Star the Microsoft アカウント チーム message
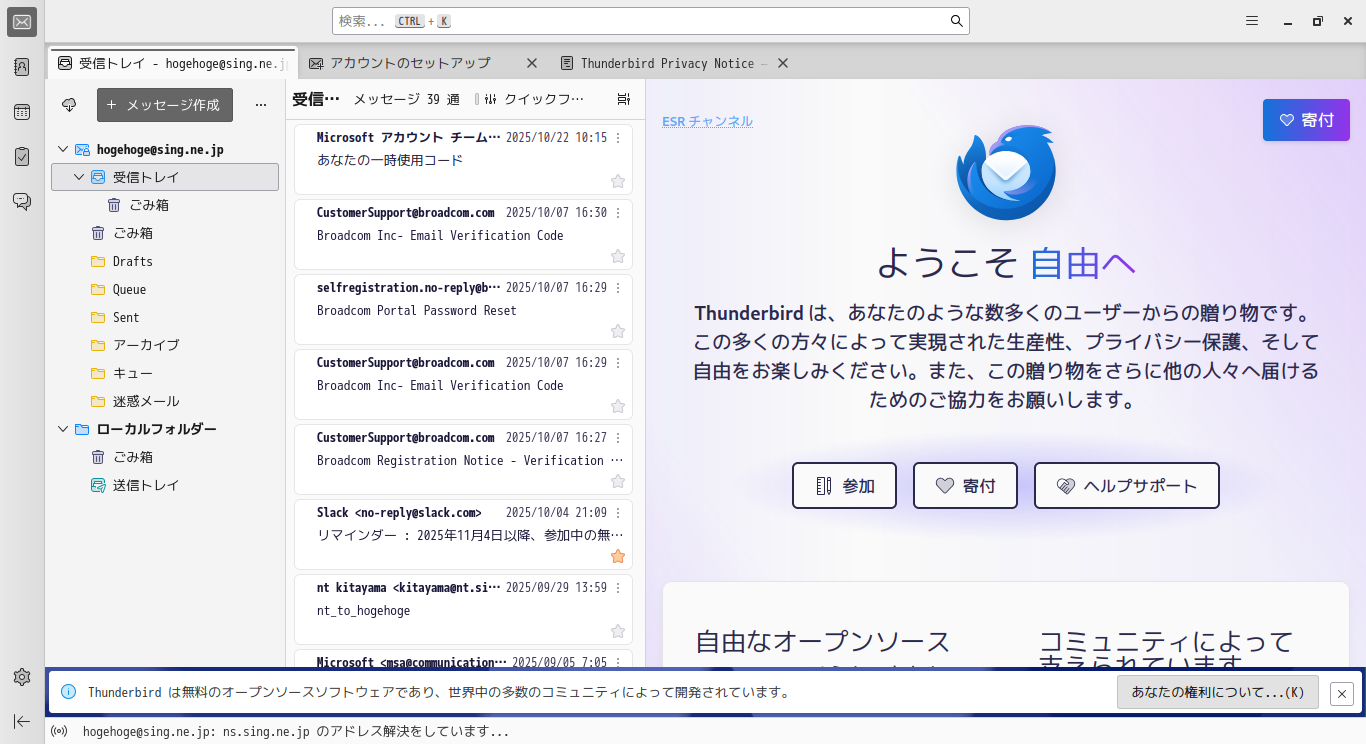 618,181
